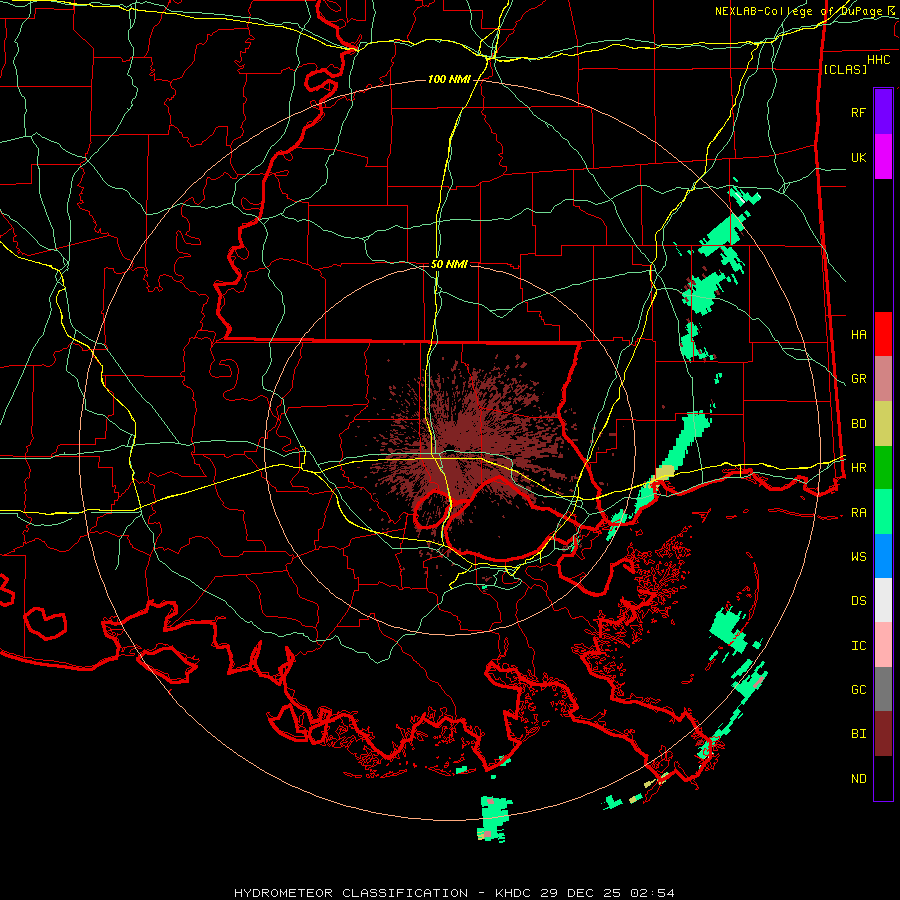Select the GR graupel color swatch
This screenshot has width=900, height=900.
click(883, 379)
